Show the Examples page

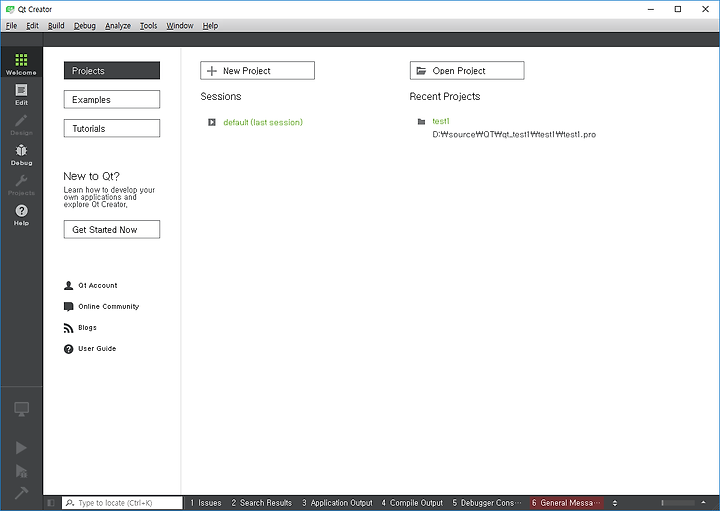tap(112, 100)
